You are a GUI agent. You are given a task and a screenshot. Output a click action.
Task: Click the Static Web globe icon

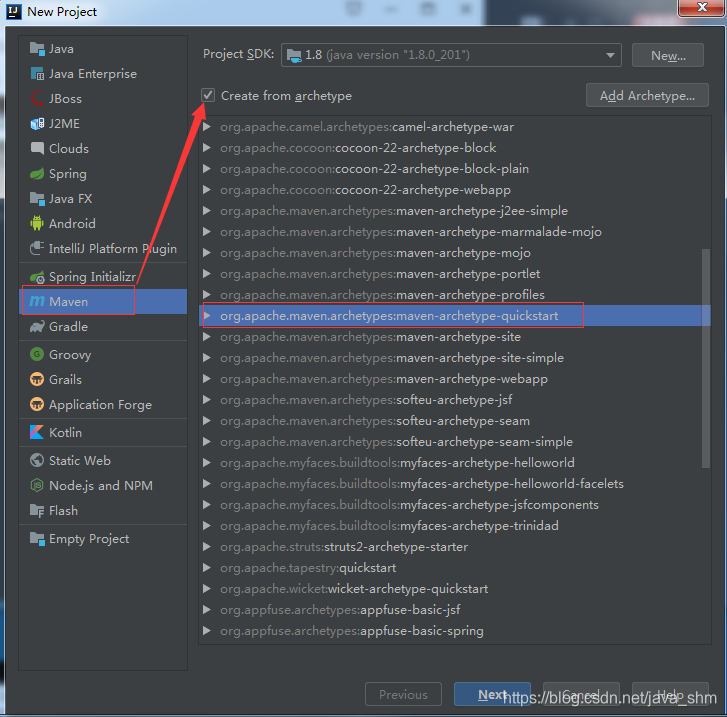tap(37, 461)
